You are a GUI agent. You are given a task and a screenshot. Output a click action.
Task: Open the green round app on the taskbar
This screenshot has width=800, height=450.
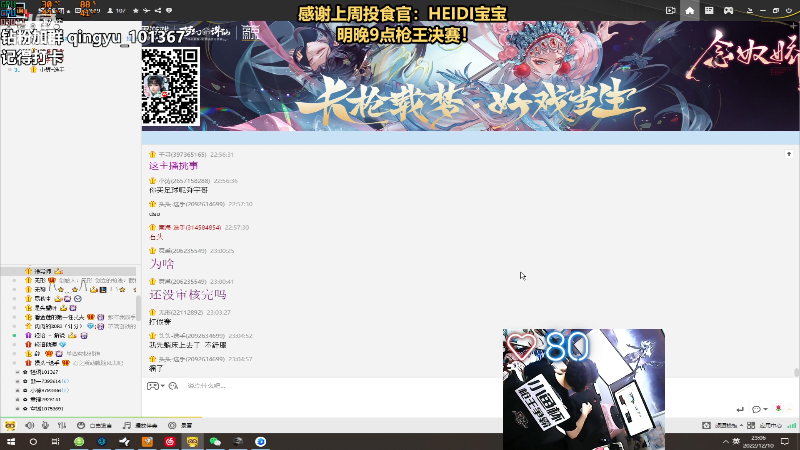(79, 441)
